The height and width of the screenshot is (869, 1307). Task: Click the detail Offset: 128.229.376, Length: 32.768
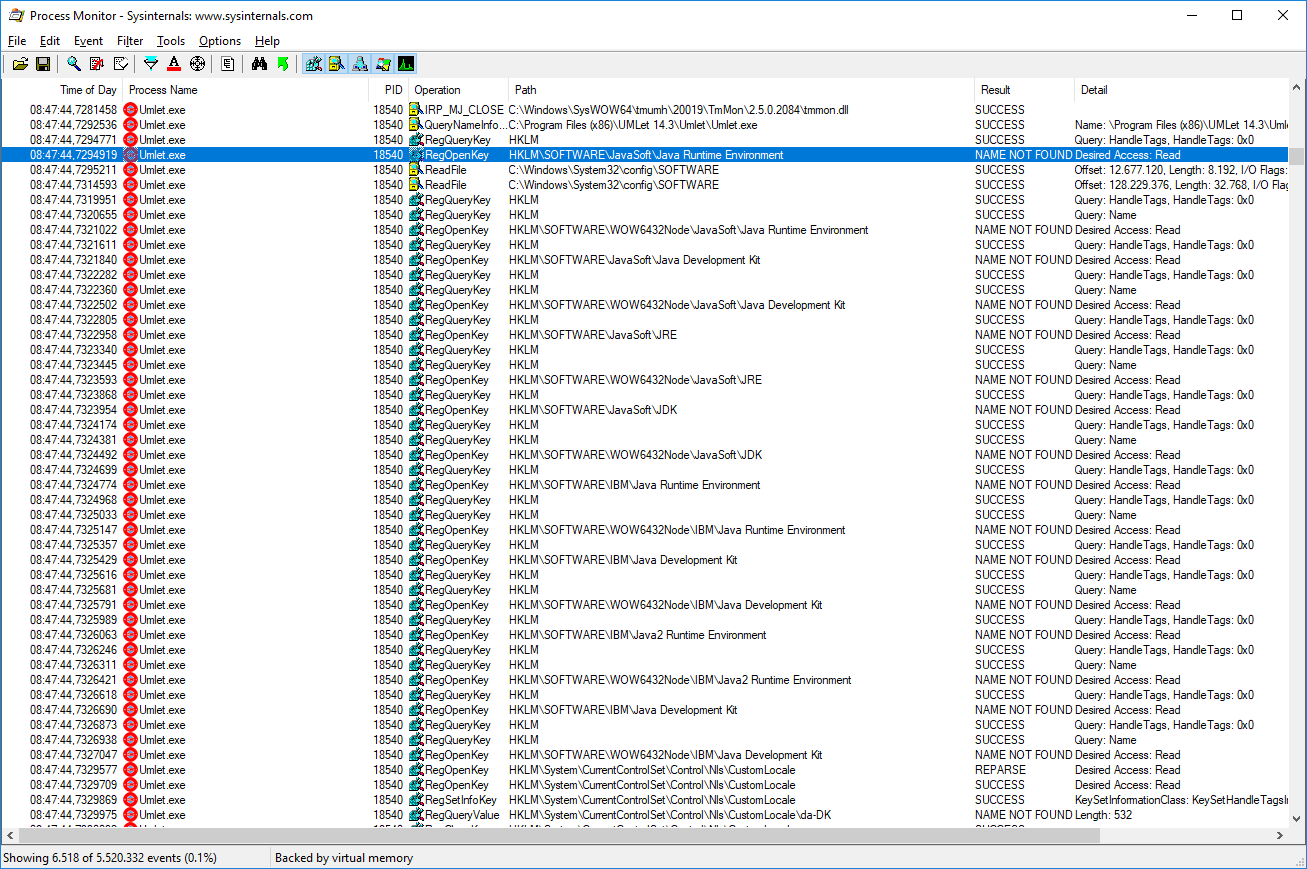pos(1181,185)
